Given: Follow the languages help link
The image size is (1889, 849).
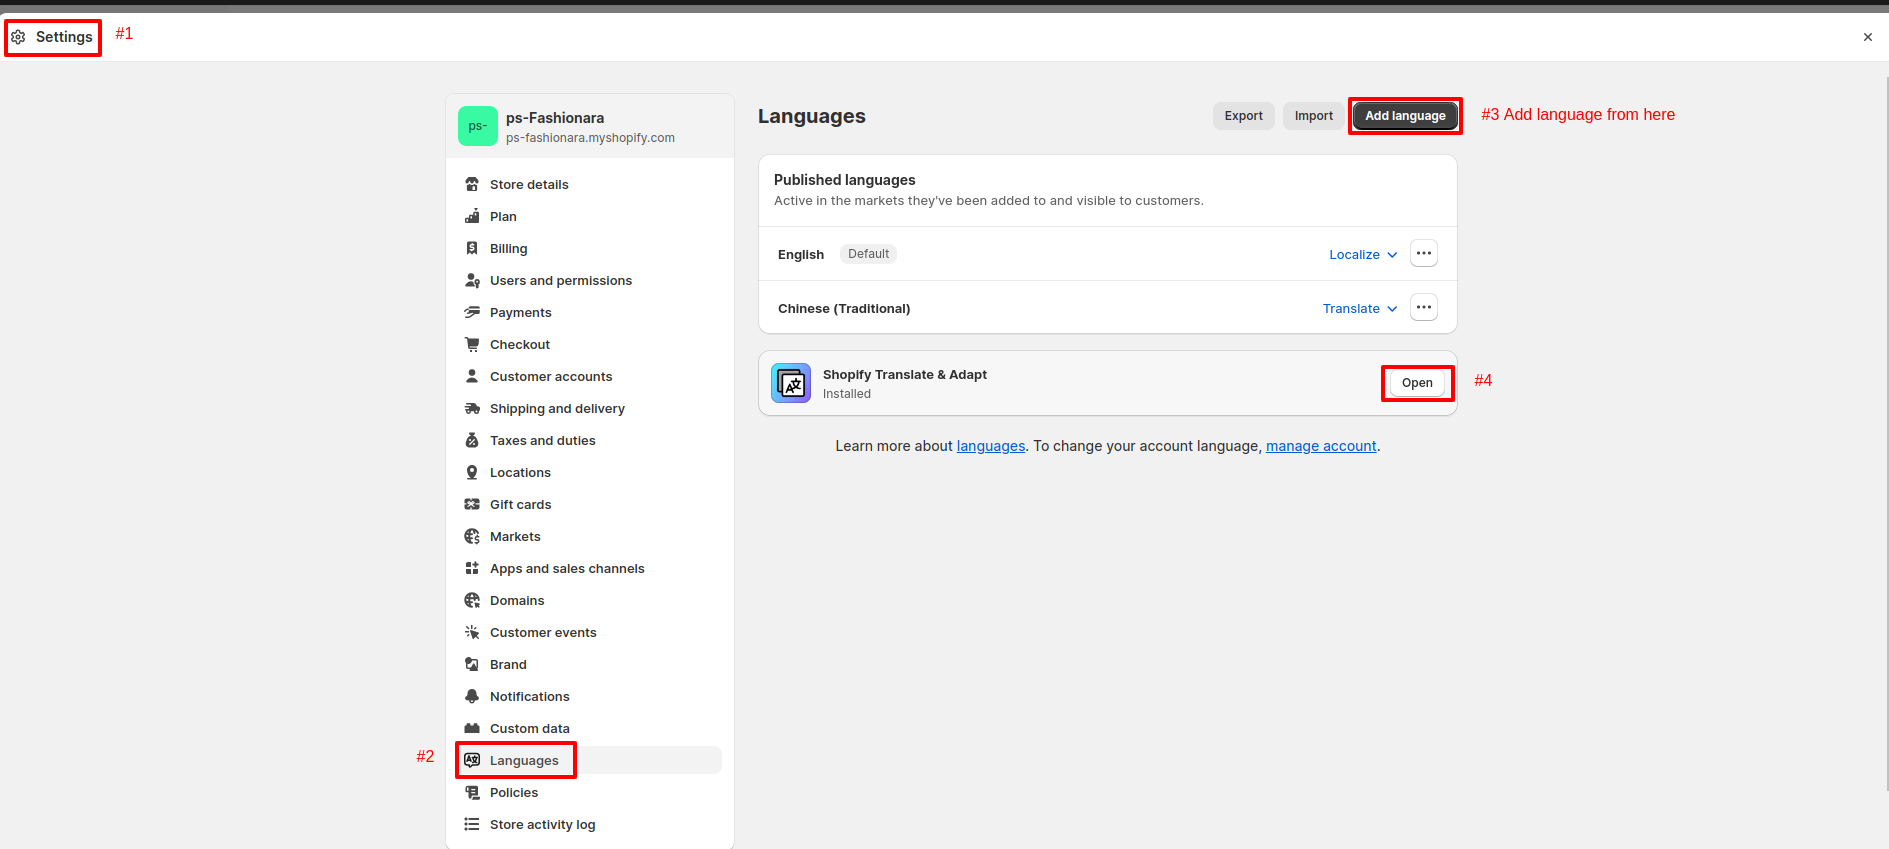Looking at the screenshot, I should pyautogui.click(x=991, y=446).
